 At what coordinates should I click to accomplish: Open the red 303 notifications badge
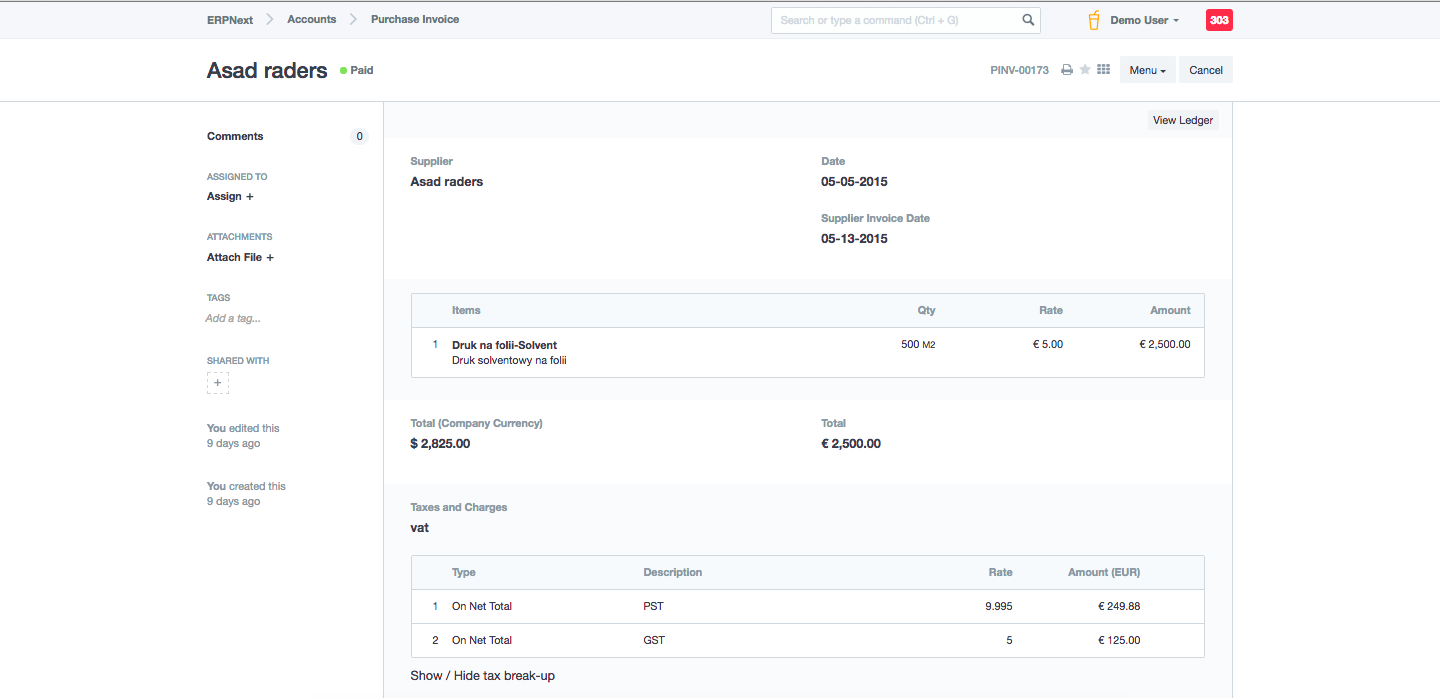click(x=1219, y=20)
